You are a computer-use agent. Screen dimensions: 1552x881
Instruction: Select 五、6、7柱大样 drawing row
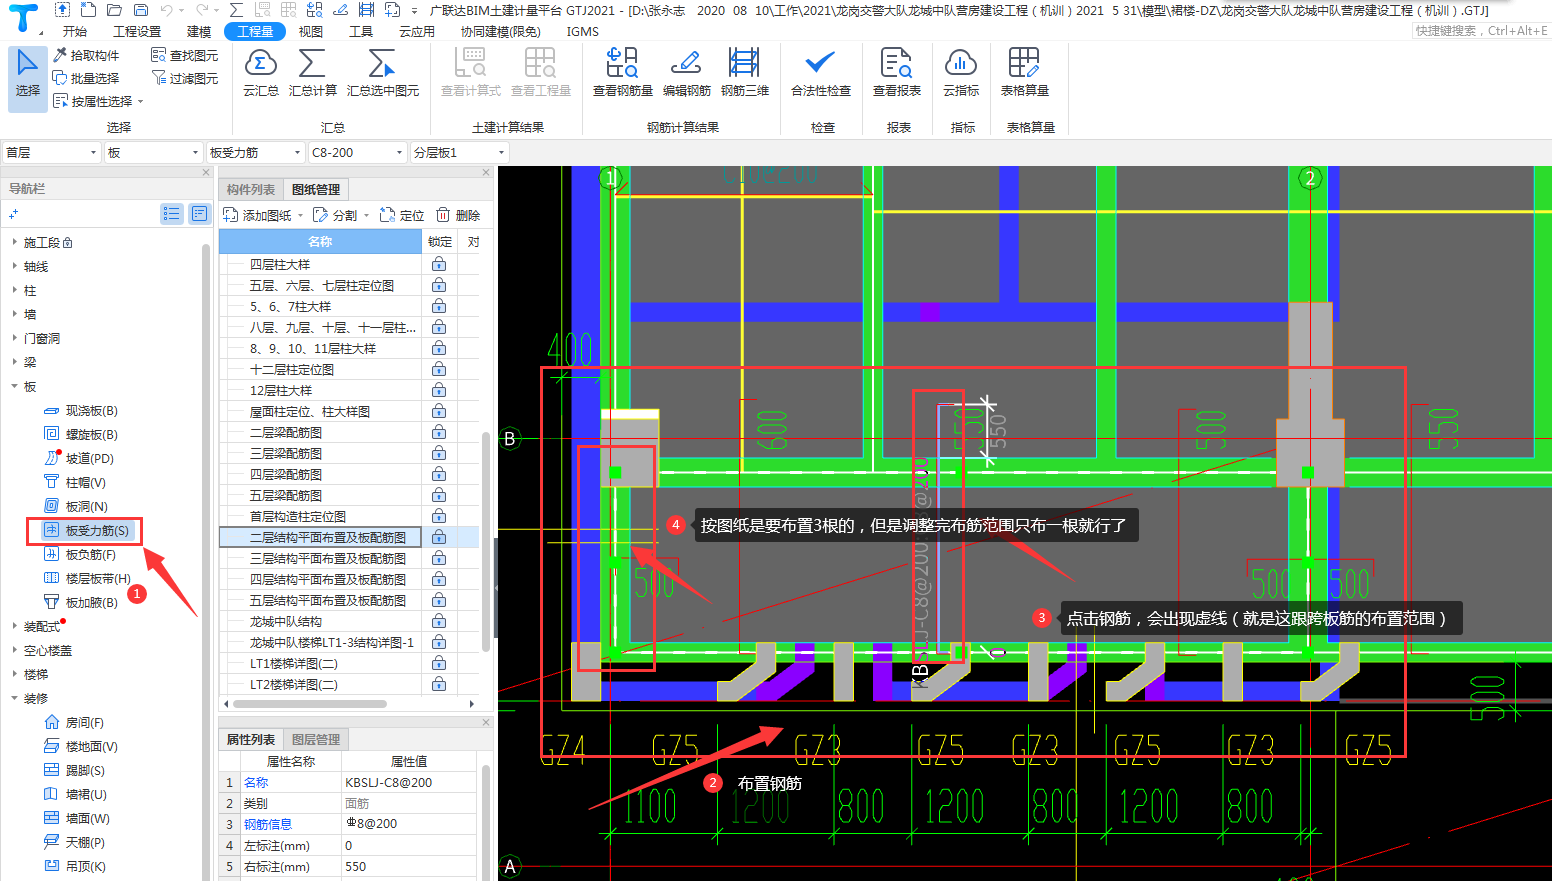(x=320, y=306)
